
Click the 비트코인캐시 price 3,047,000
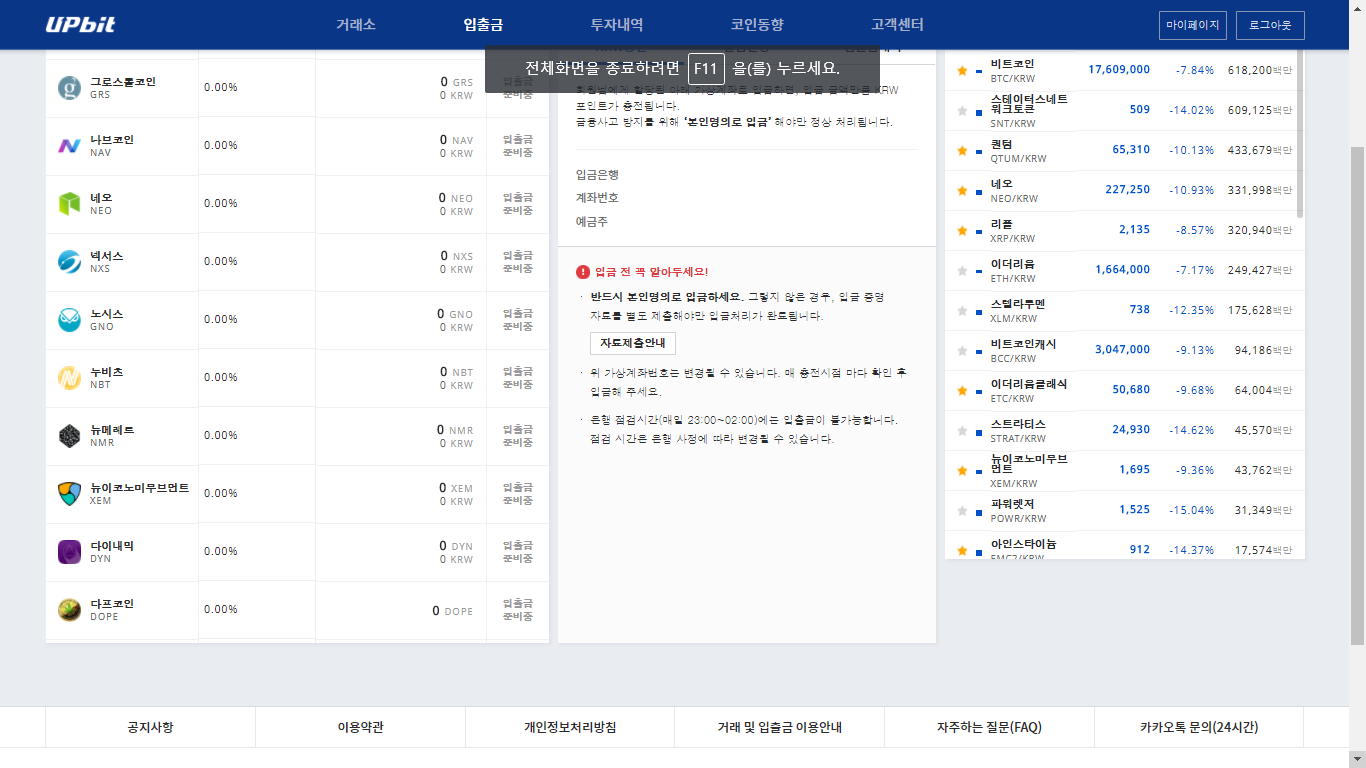[x=1123, y=350]
